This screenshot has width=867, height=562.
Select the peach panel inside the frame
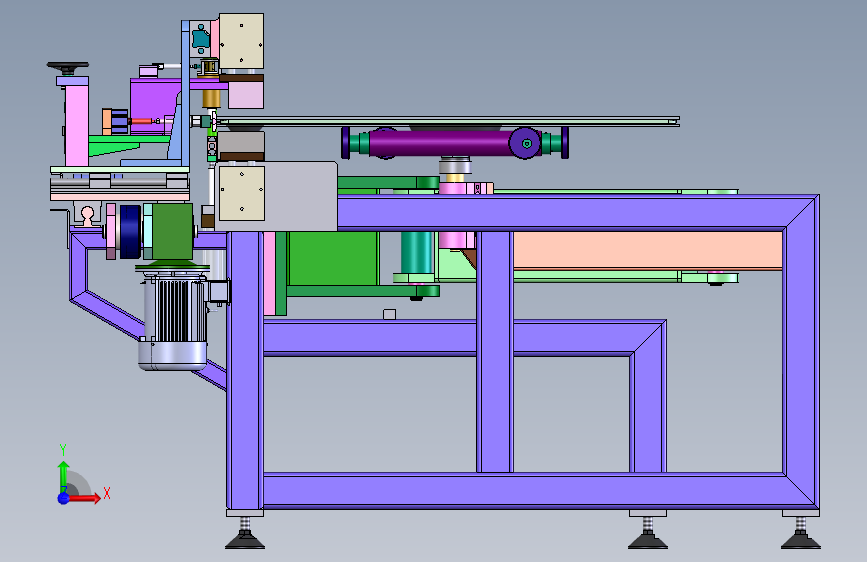pyautogui.click(x=647, y=251)
